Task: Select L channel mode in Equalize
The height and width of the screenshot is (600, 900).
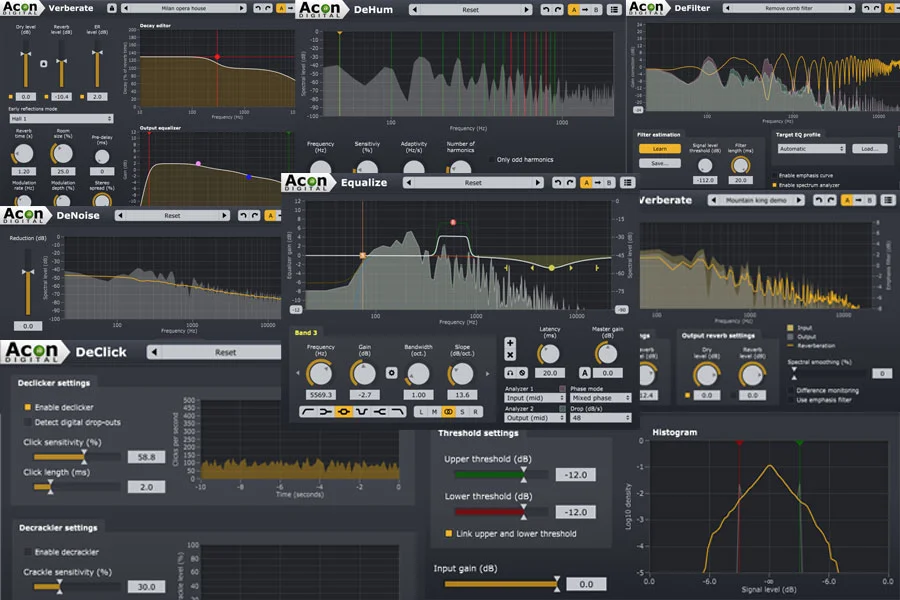Action: pos(421,412)
